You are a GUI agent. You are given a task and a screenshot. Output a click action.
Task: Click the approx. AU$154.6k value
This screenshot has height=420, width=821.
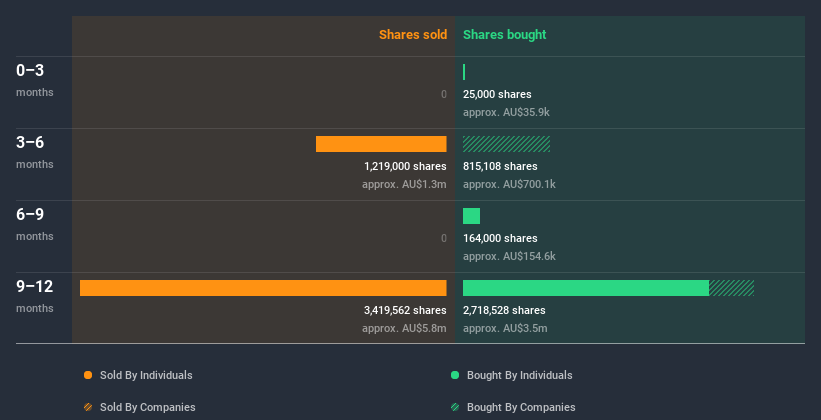[x=509, y=256]
